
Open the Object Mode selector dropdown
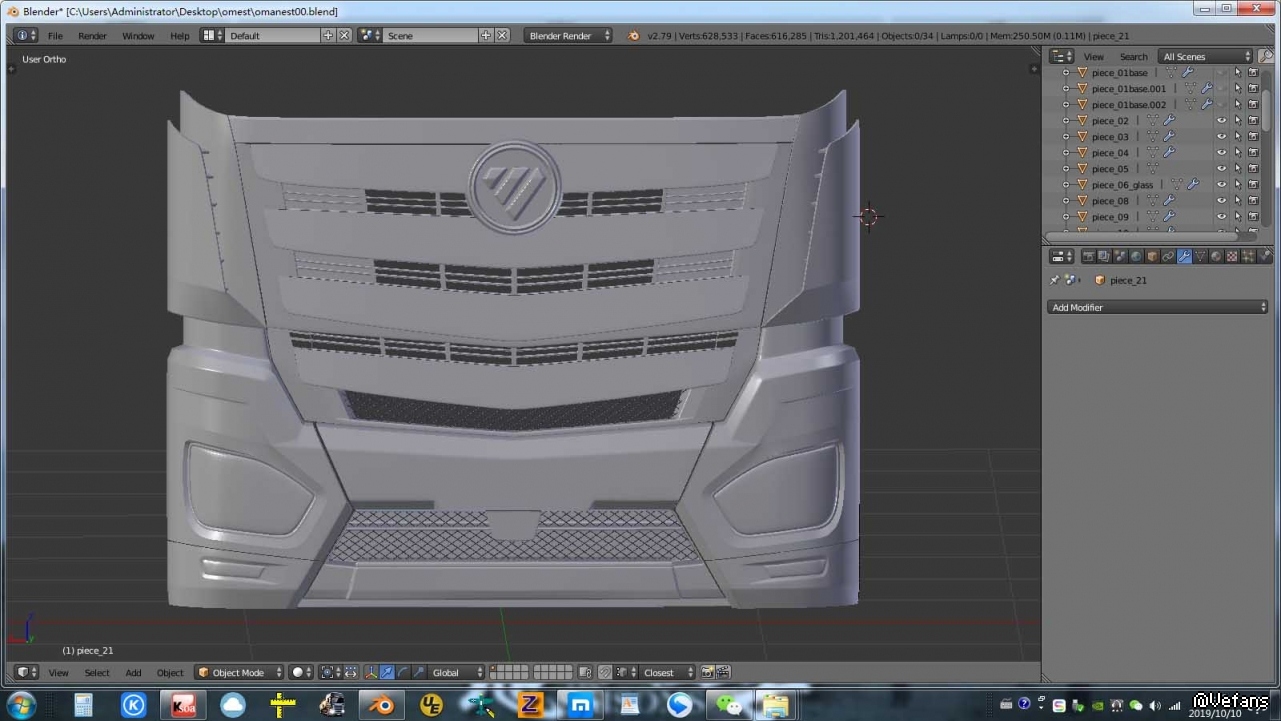click(x=240, y=673)
